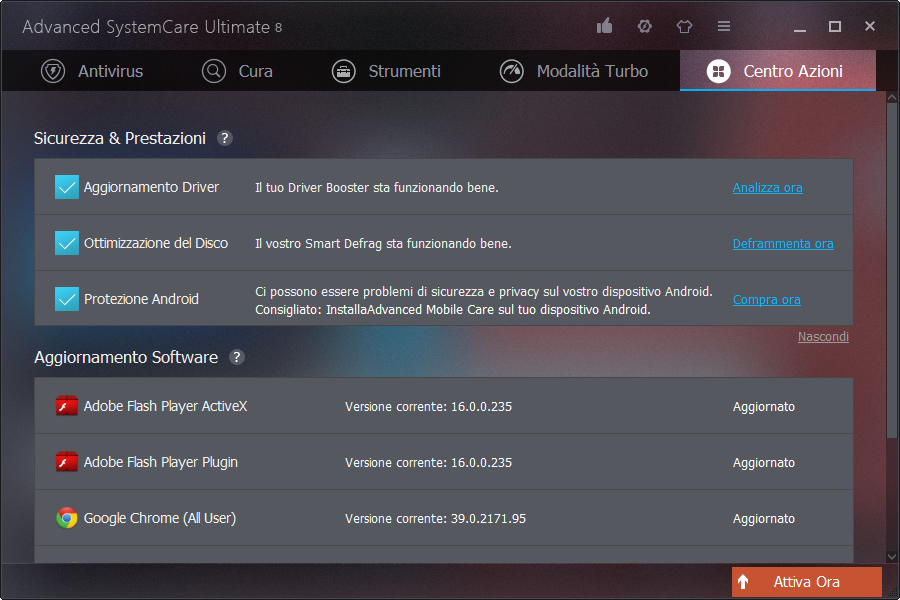
Task: Click the help icon beside Aggiornamento Software
Action: tap(236, 357)
